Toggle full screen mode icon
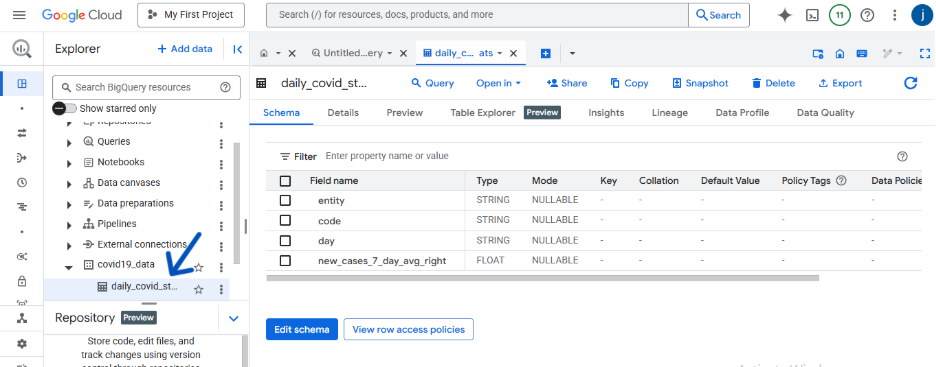The image size is (936, 367). pyautogui.click(x=925, y=53)
